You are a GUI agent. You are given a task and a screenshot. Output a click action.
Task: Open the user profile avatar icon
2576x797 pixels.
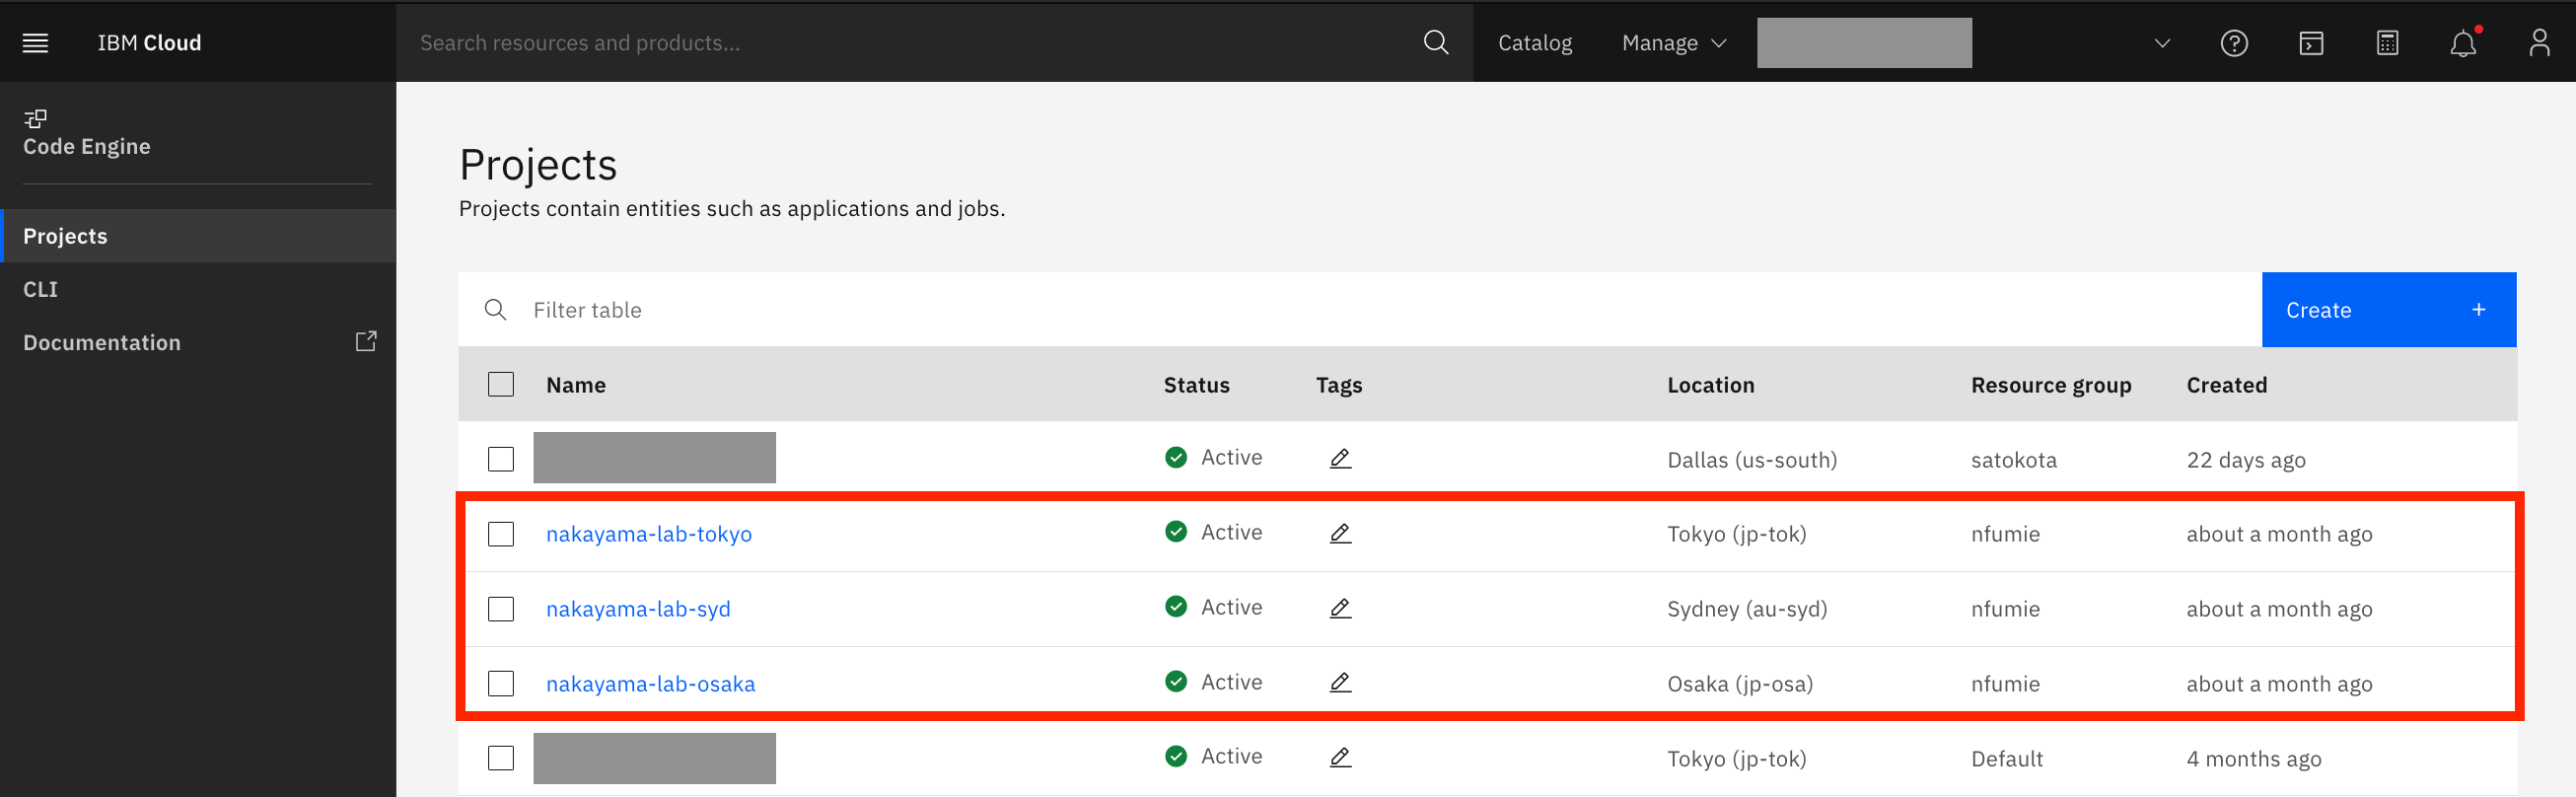[2538, 43]
